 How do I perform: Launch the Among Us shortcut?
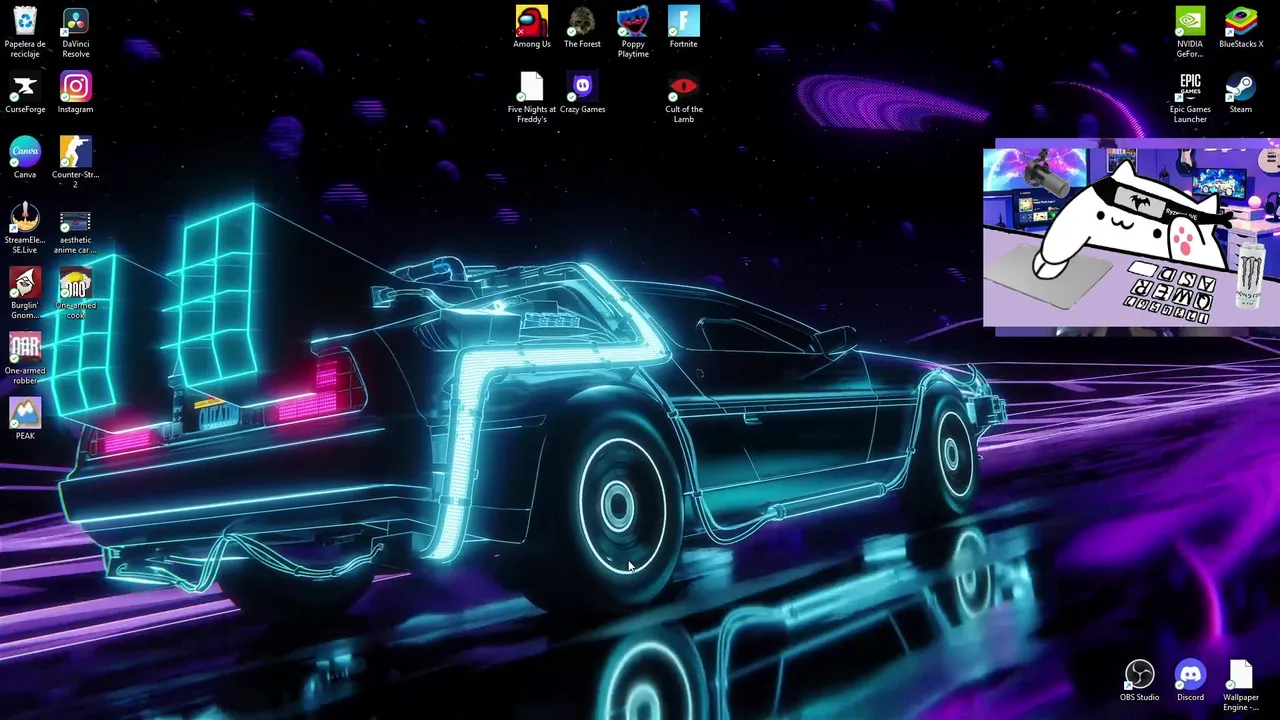[532, 27]
